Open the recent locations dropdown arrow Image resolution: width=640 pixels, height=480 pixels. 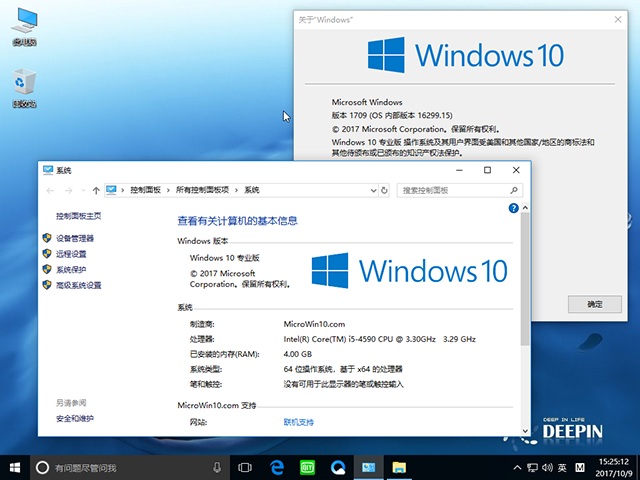pyautogui.click(x=83, y=191)
